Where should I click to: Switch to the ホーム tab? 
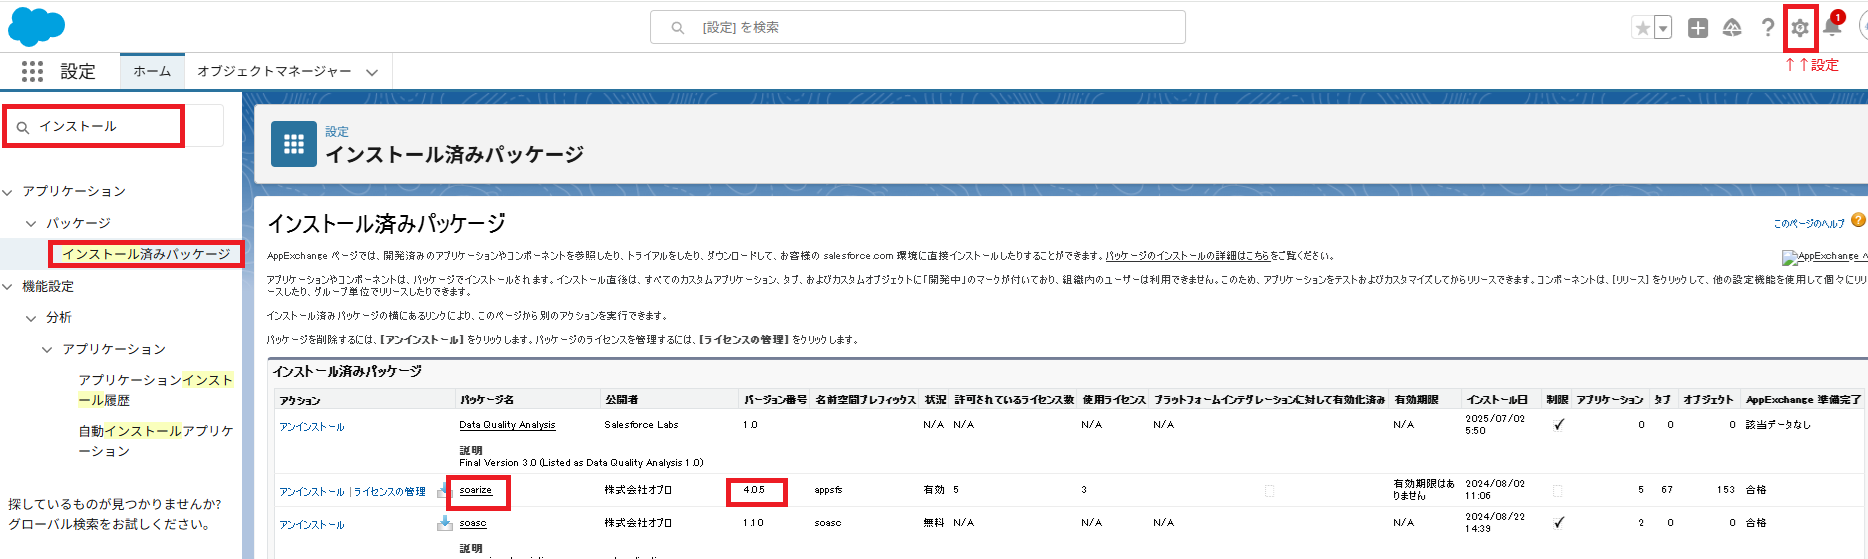tap(152, 71)
